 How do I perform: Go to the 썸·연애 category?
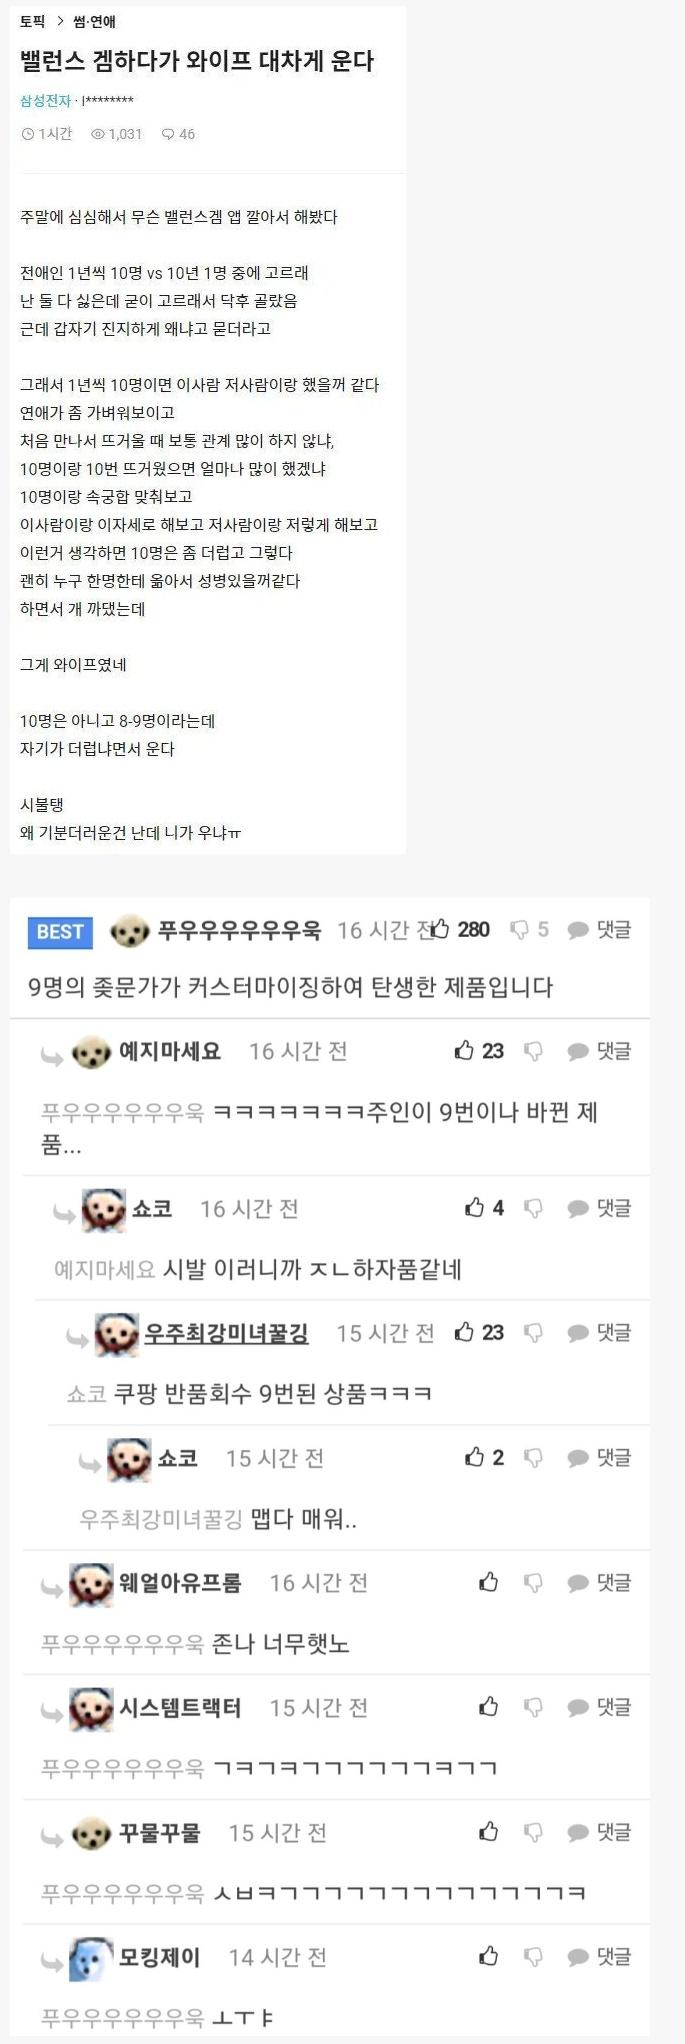click(95, 21)
